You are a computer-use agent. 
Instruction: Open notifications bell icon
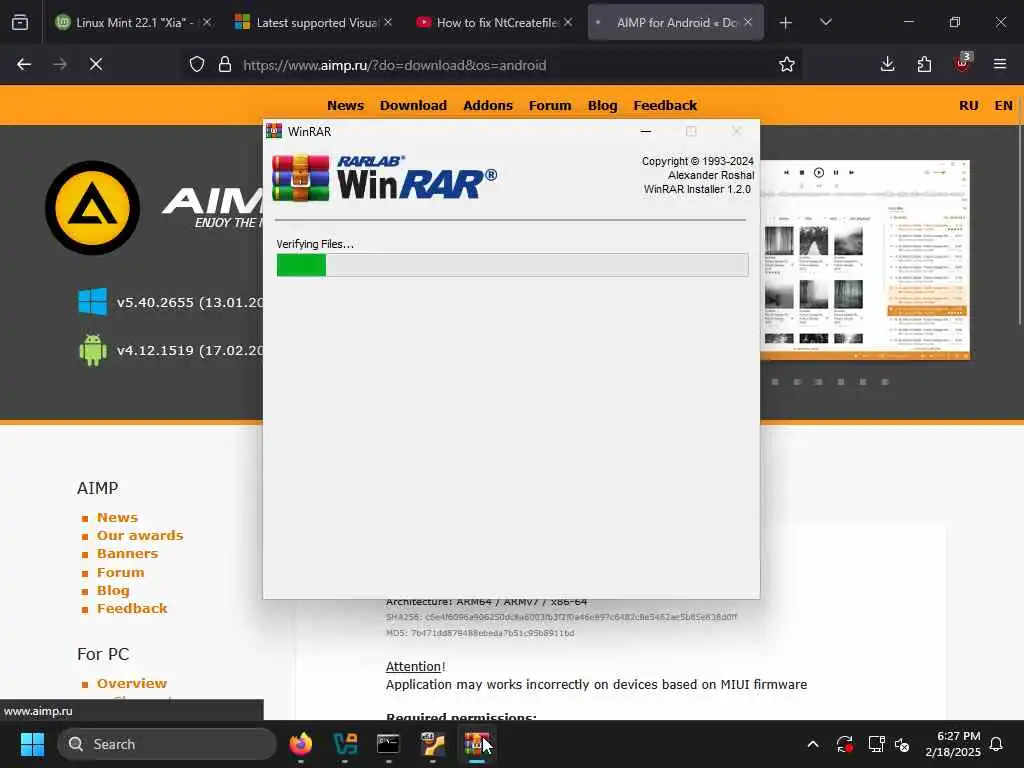coord(997,744)
